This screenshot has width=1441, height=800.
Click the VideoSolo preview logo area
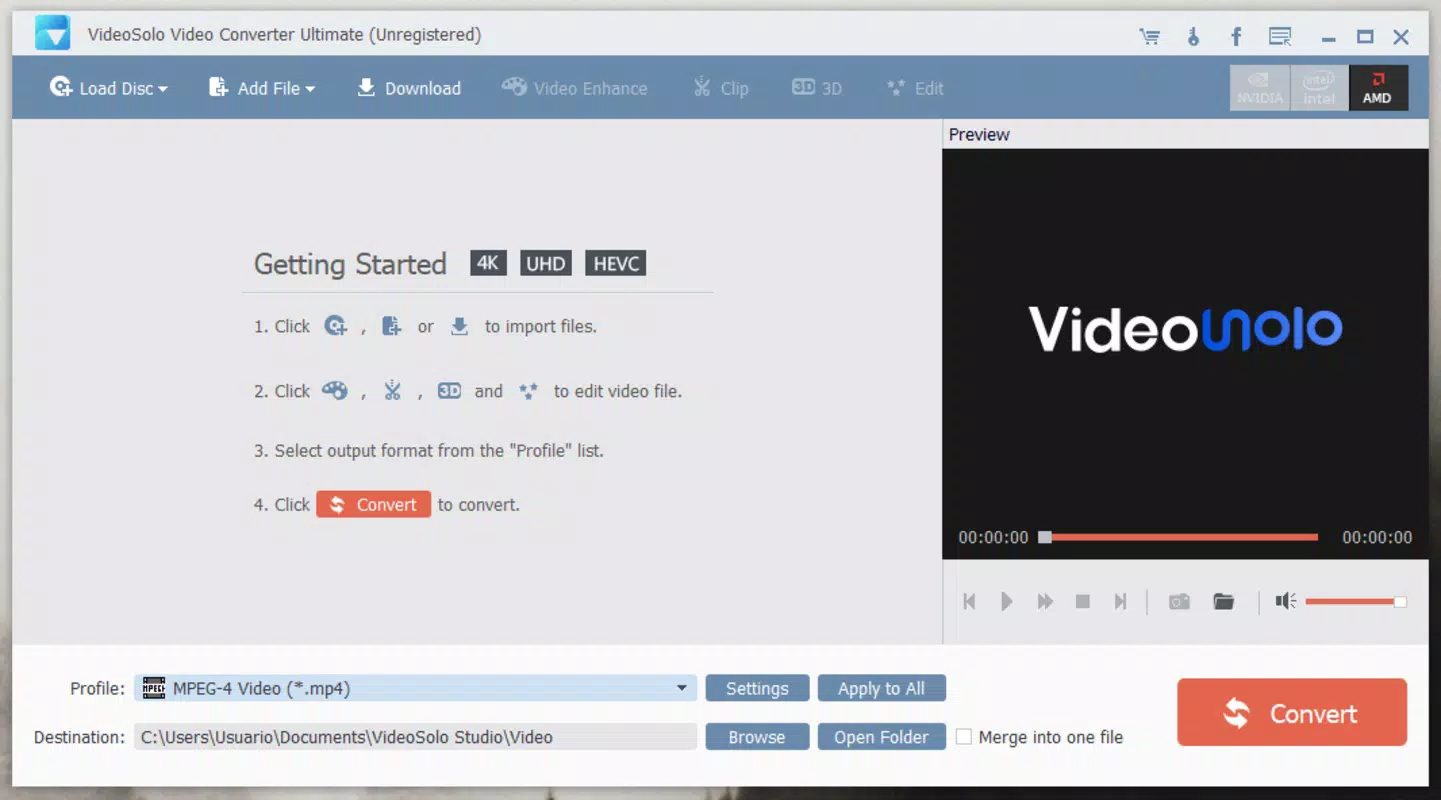1185,329
